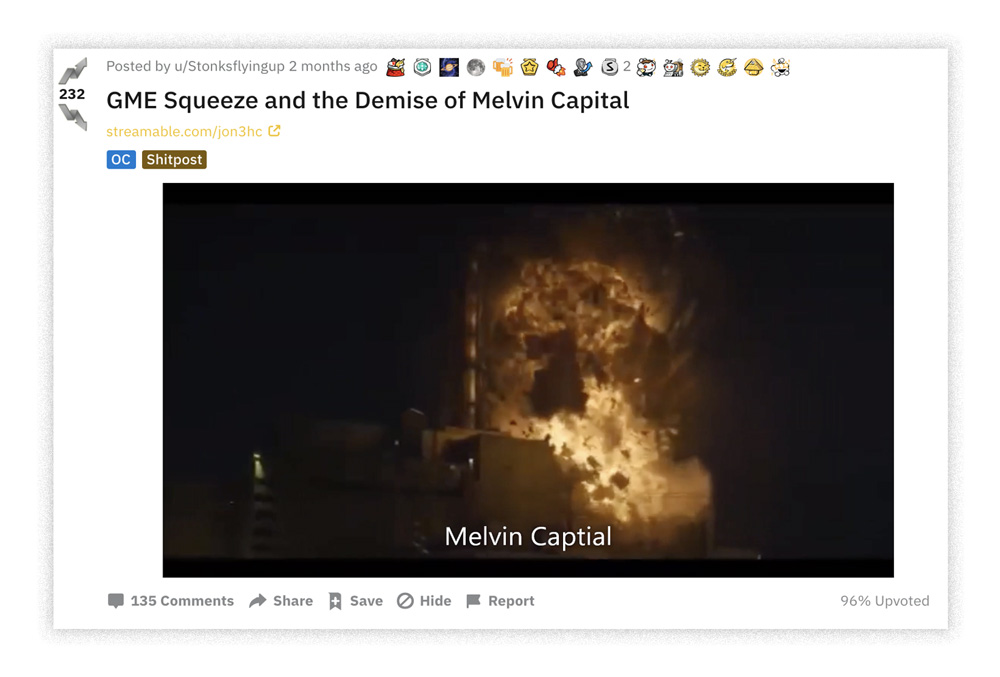Screen dimensions: 1000x677
Task: Share this post
Action: click(x=281, y=601)
